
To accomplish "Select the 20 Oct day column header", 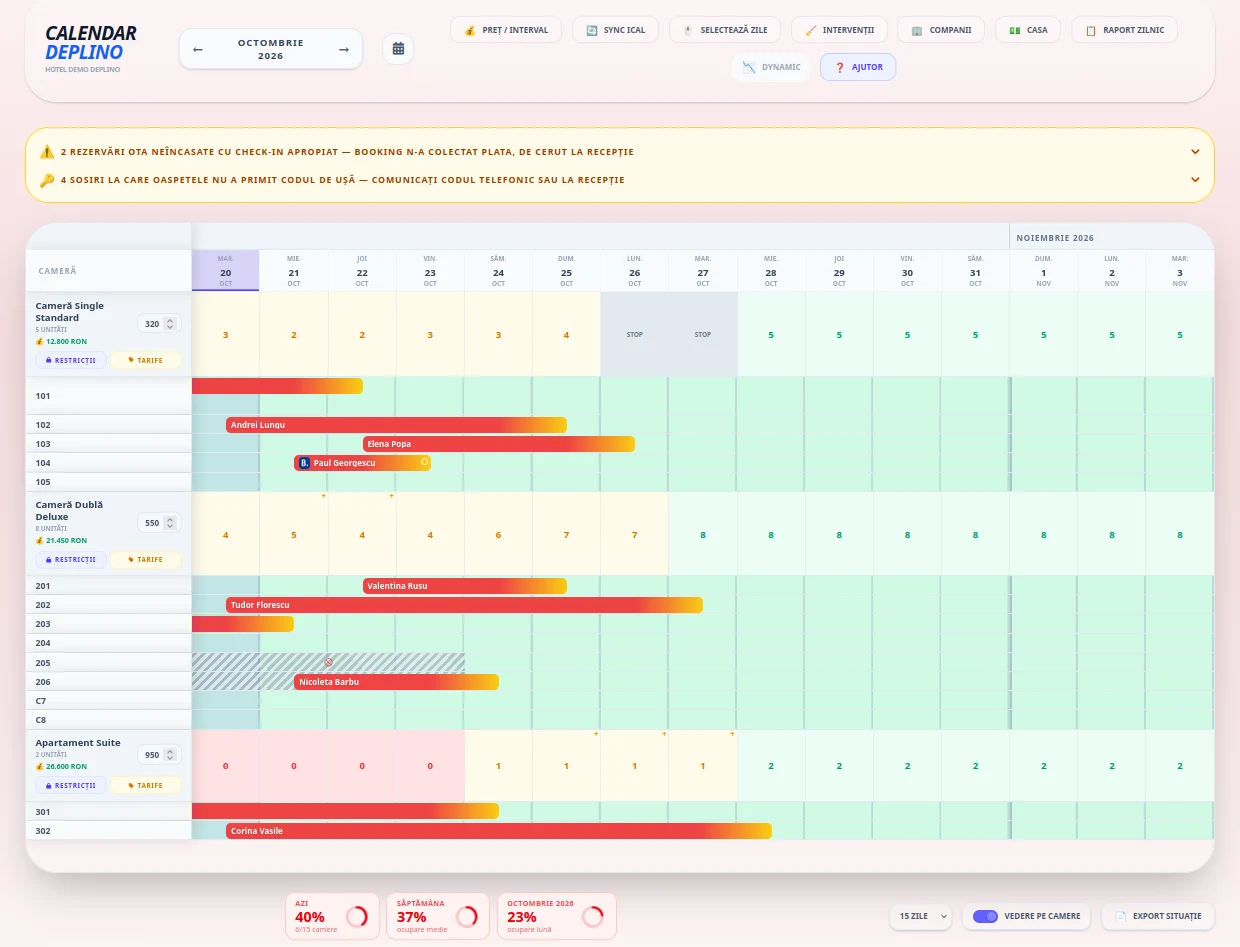I will coord(225,270).
